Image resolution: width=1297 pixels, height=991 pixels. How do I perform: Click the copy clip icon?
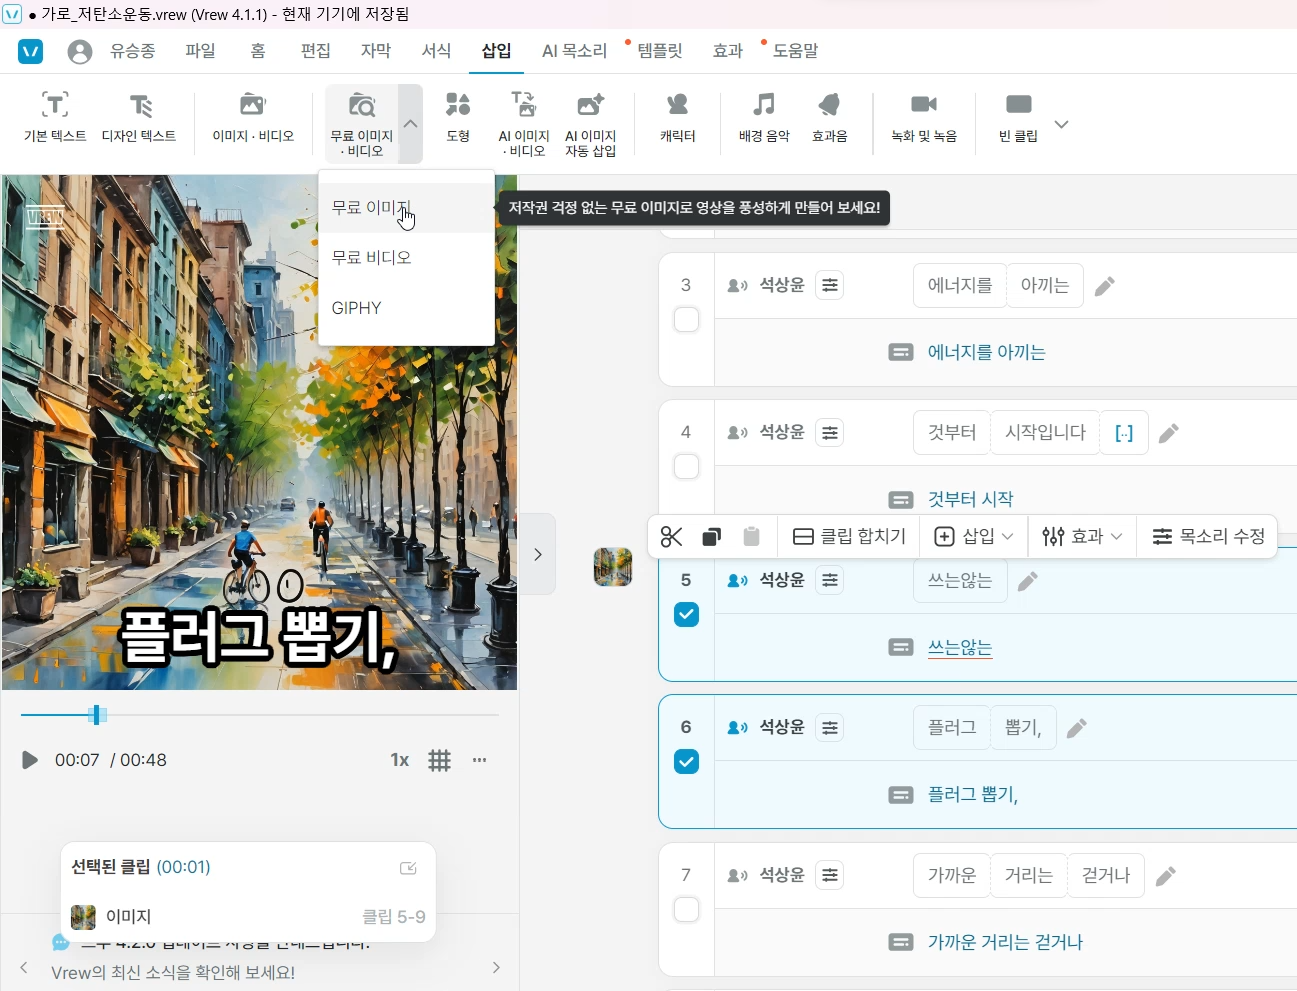(712, 537)
